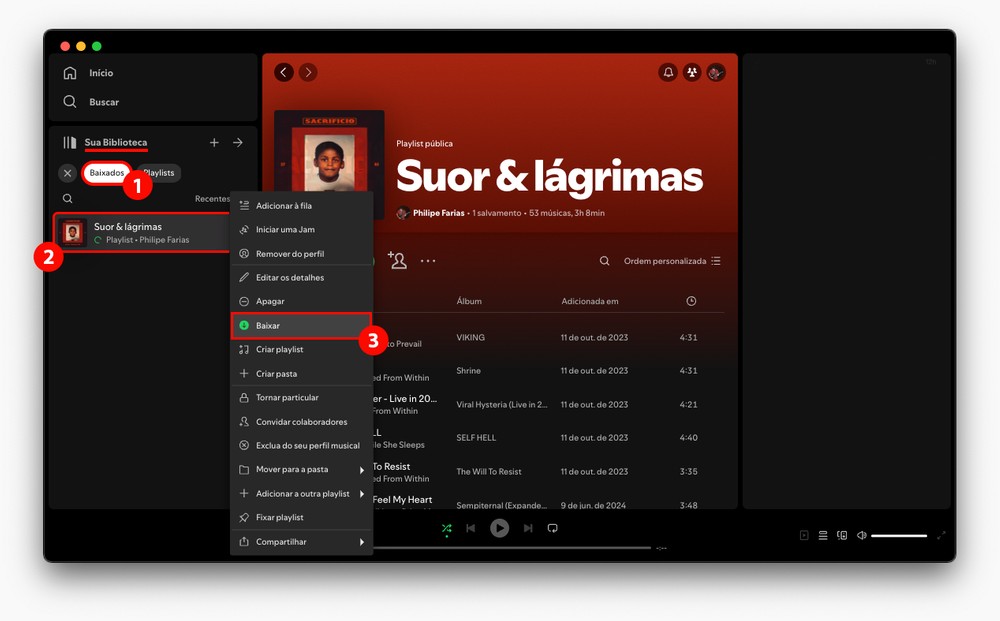Open connect to device icon
Screen dimensions: 1000x621
pyautogui.click(x=842, y=536)
